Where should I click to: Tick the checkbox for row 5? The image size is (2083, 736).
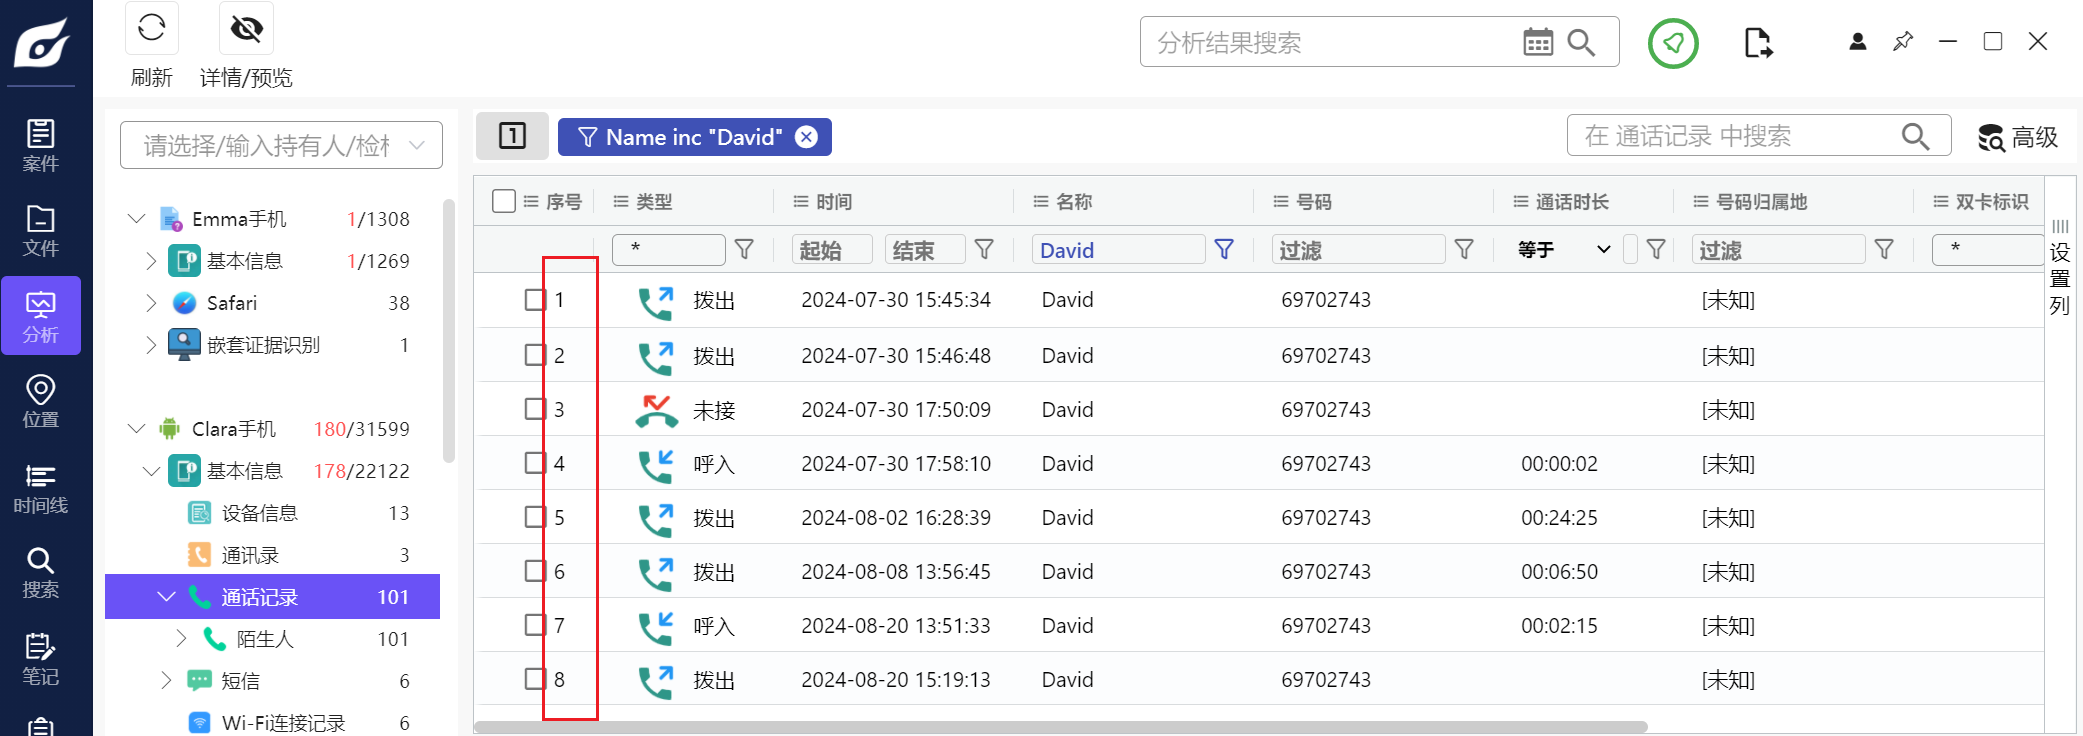[535, 517]
